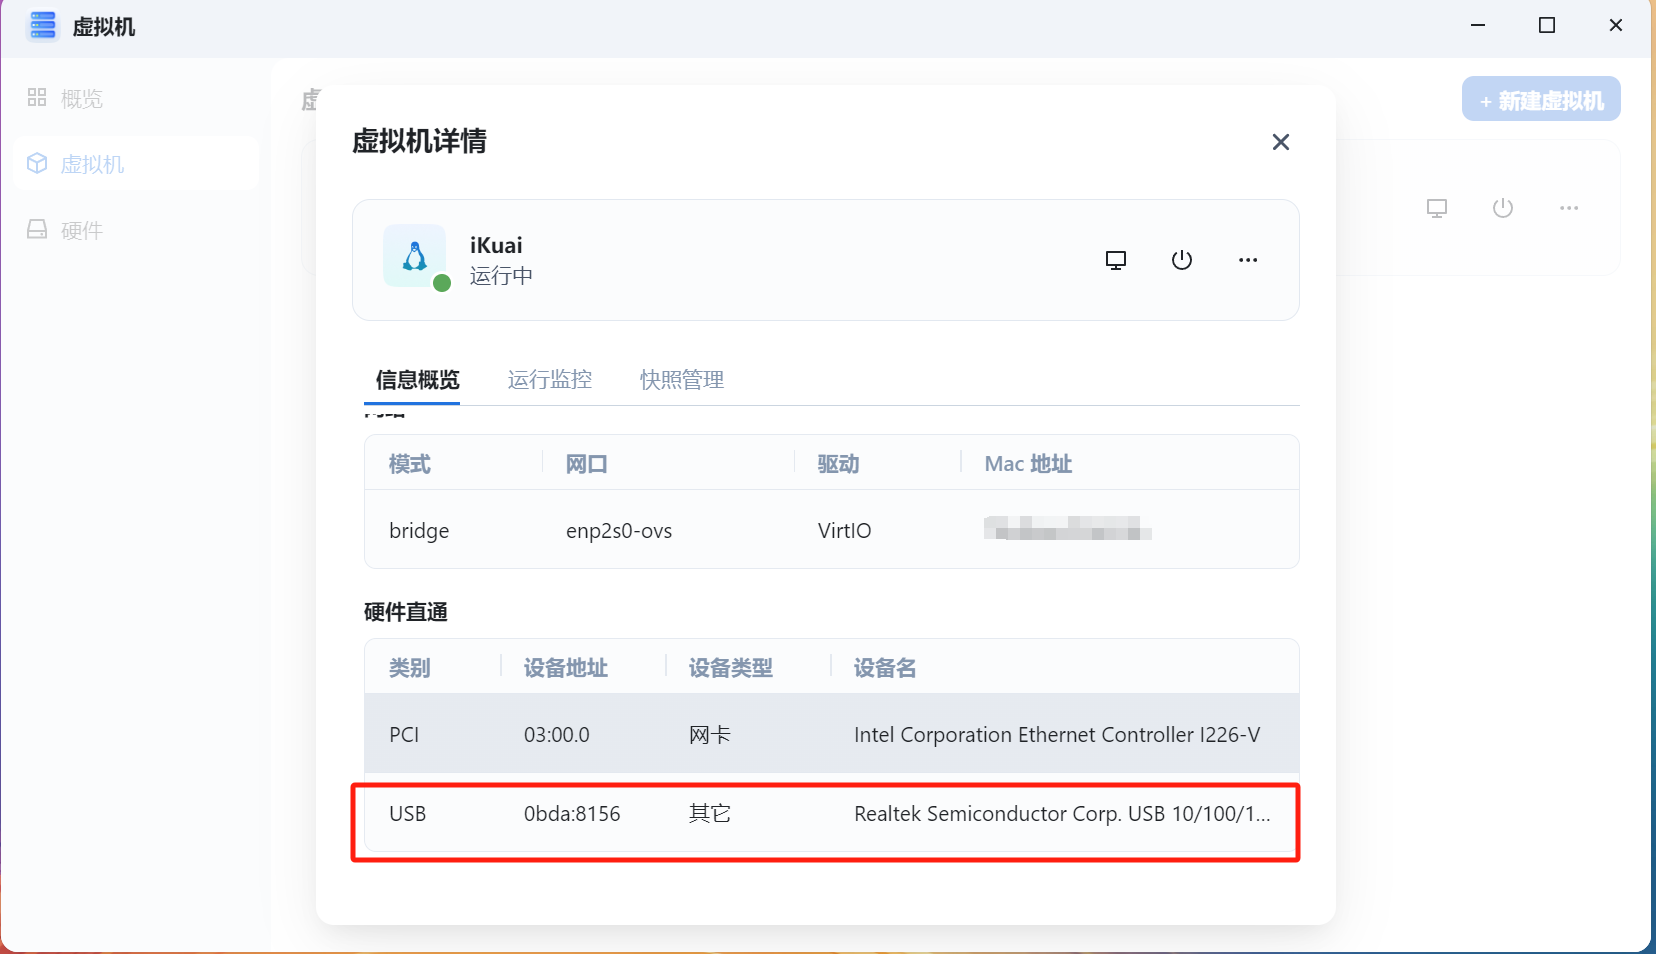This screenshot has width=1656, height=954.
Task: Click 硬件直通 section heading
Action: tap(406, 612)
